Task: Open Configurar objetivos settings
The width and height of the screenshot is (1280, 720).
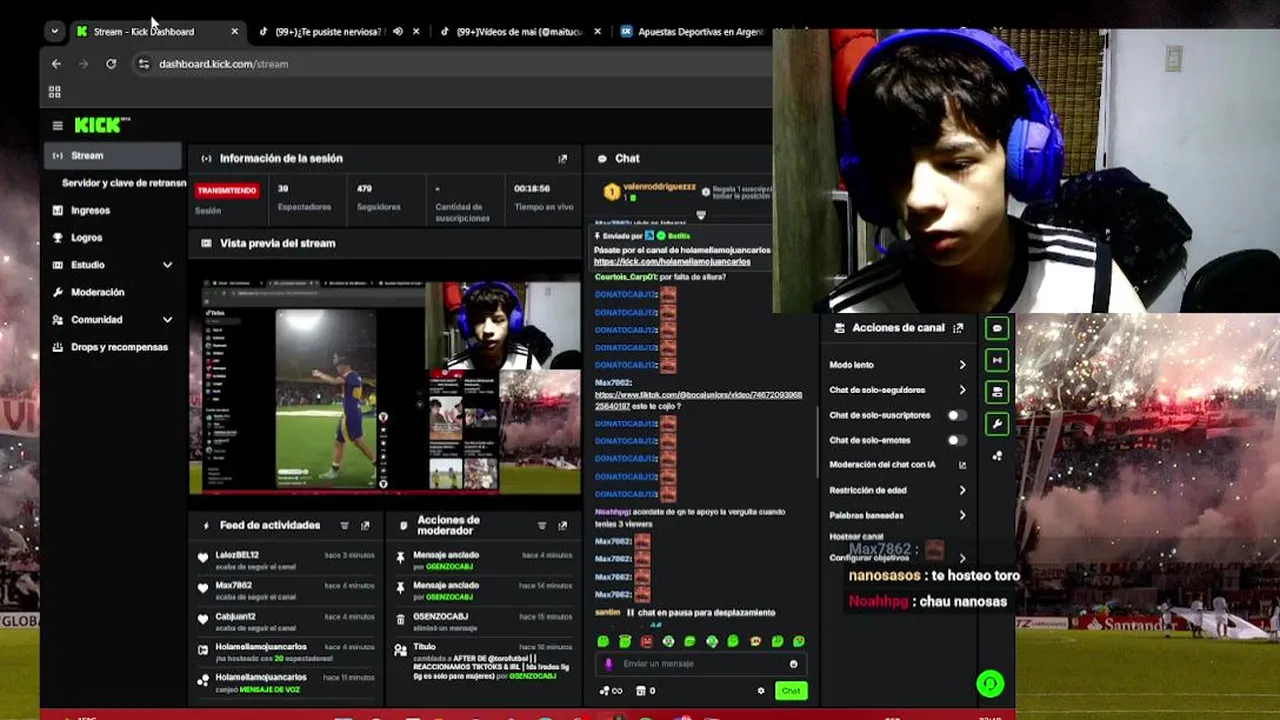Action: click(898, 558)
